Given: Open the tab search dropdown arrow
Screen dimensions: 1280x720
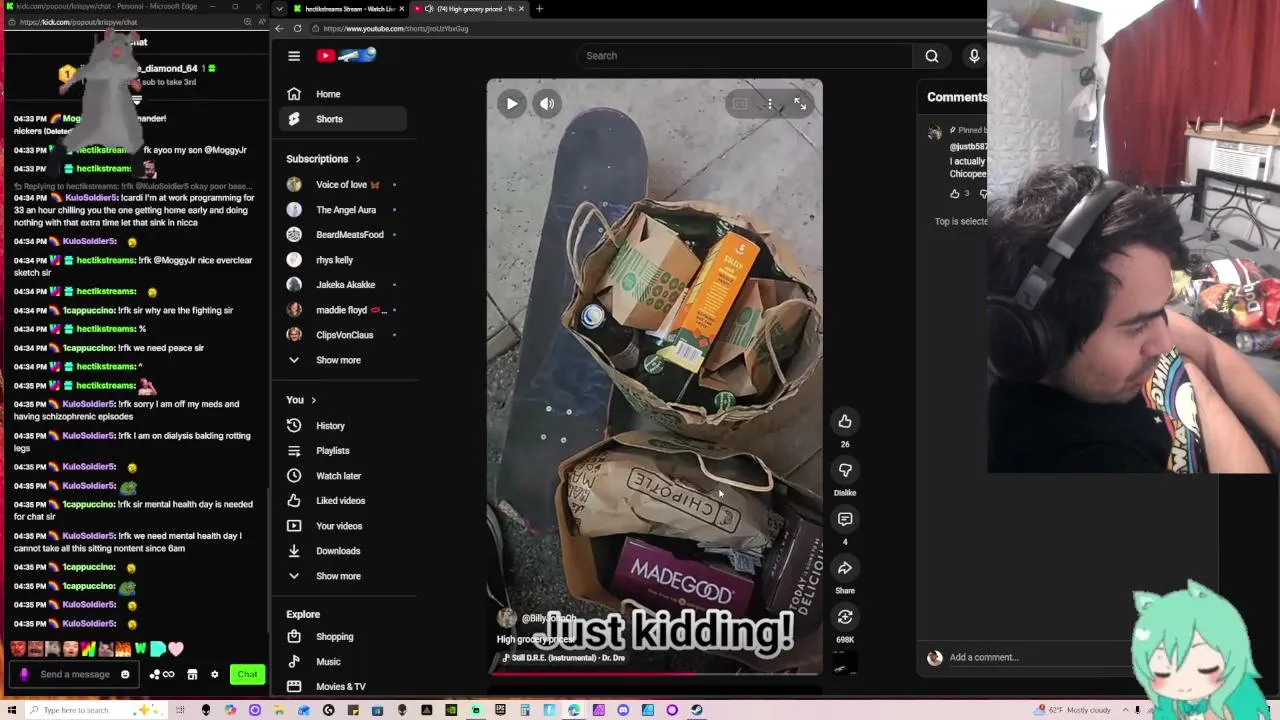Looking at the screenshot, I should pos(279,9).
